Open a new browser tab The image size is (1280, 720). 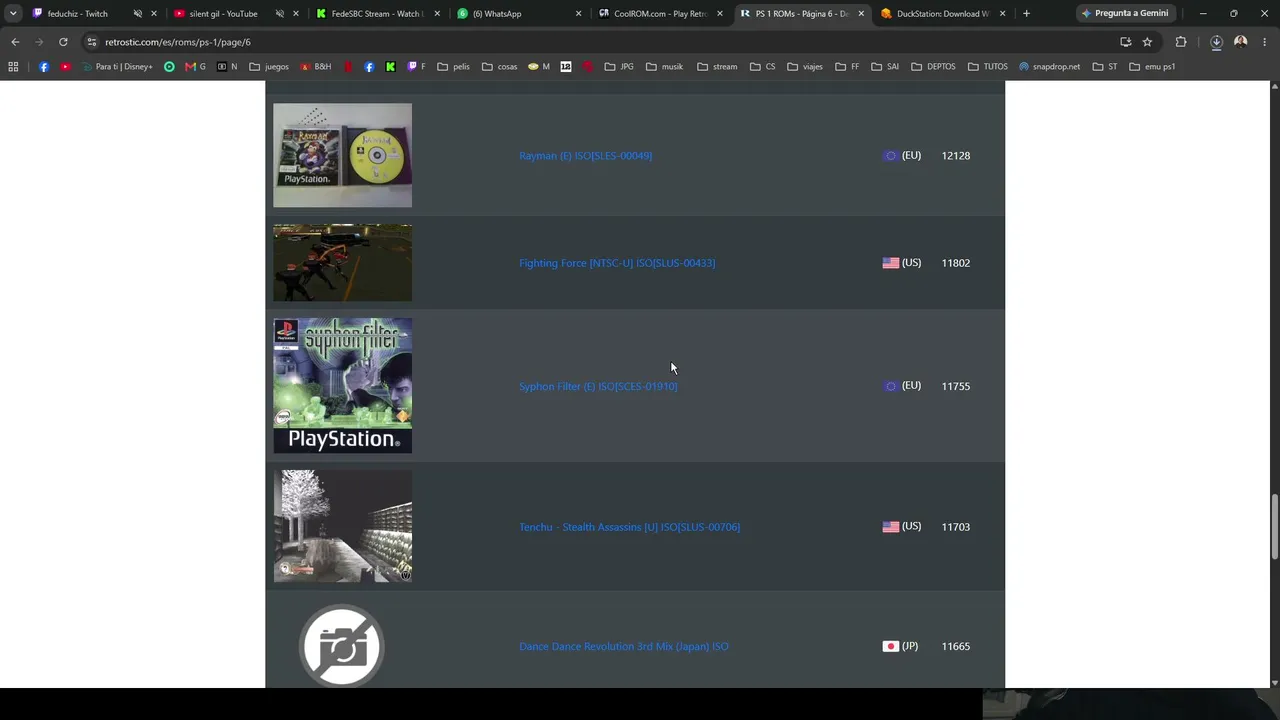coord(1026,14)
